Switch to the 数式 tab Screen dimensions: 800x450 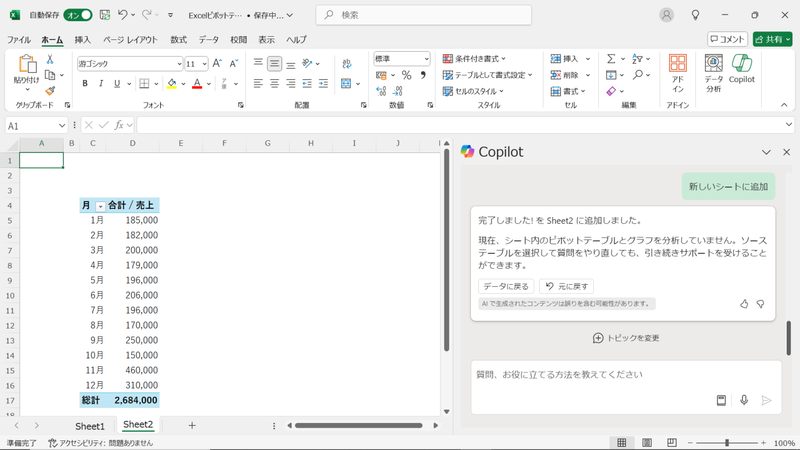click(x=179, y=40)
